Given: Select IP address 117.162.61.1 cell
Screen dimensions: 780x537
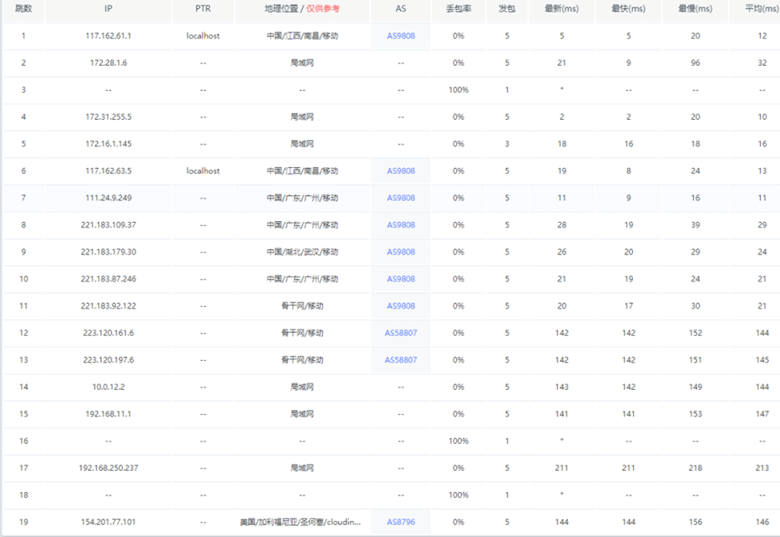Looking at the screenshot, I should (108, 36).
